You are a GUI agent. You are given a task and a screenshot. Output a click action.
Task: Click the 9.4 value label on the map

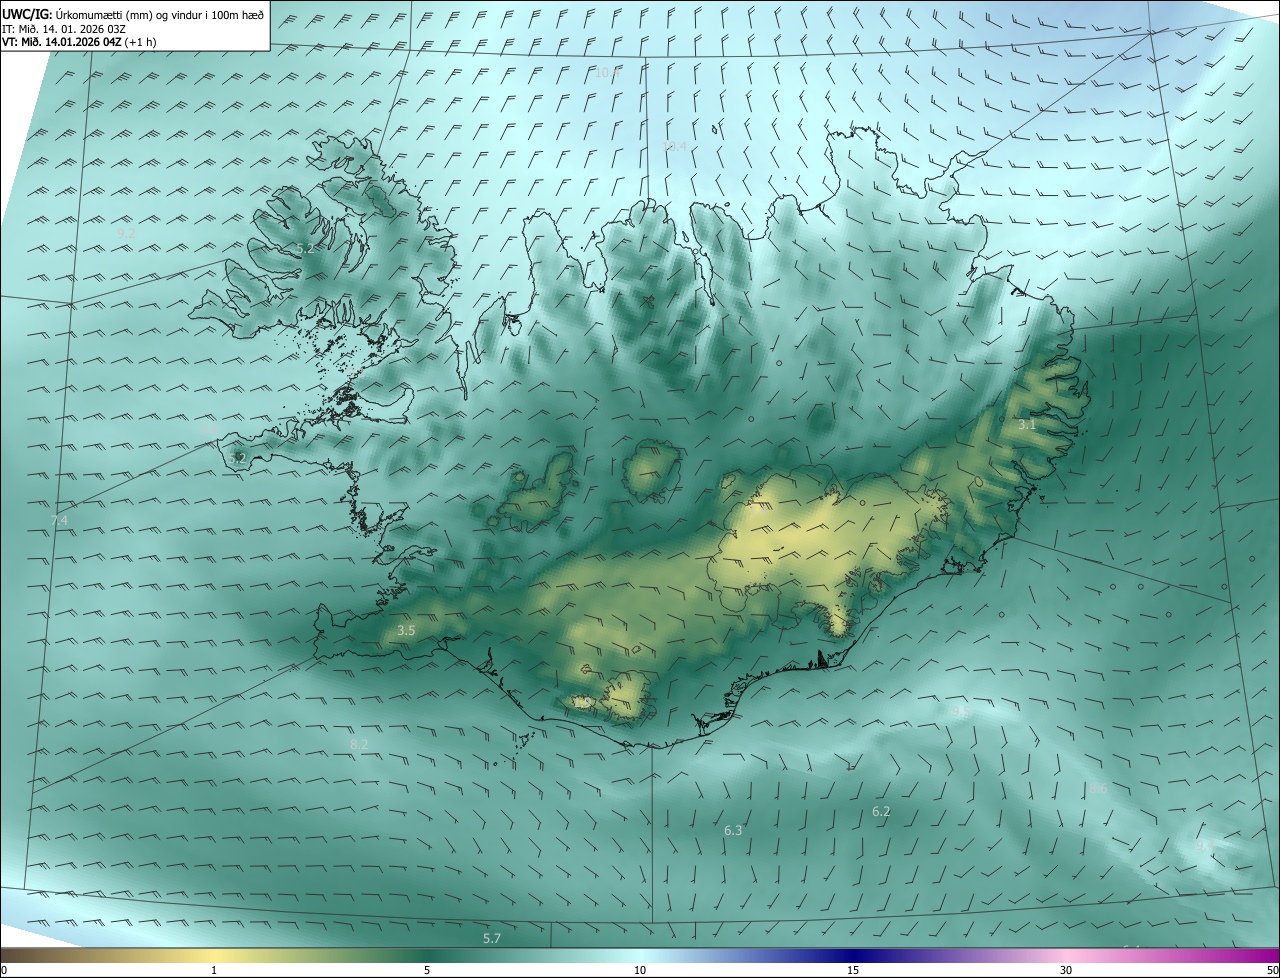[1205, 845]
